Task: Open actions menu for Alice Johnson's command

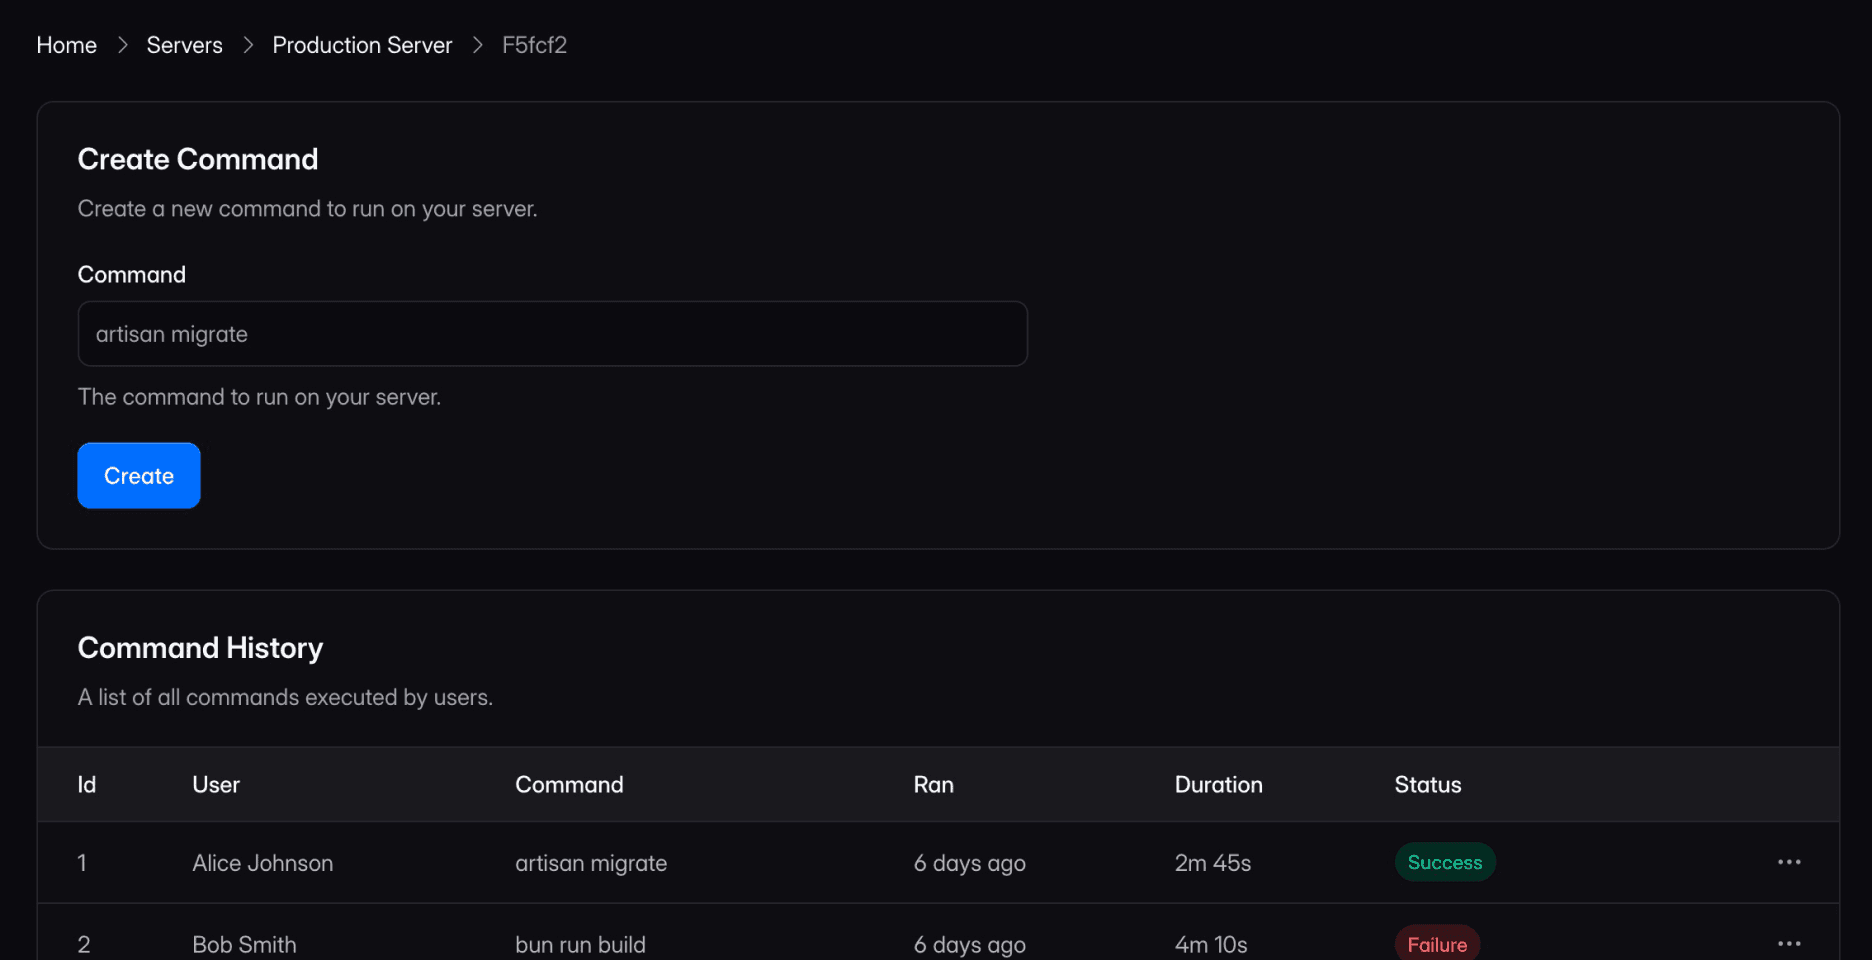Action: pyautogui.click(x=1788, y=862)
